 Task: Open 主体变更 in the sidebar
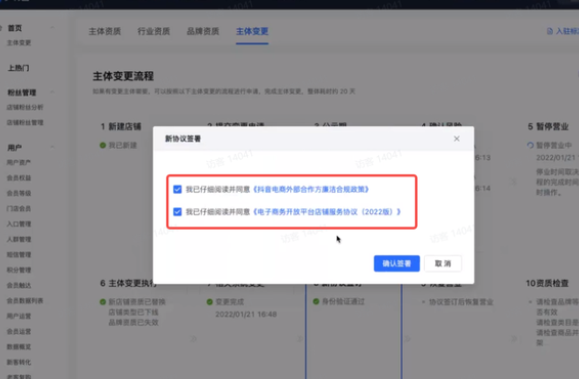click(x=19, y=43)
